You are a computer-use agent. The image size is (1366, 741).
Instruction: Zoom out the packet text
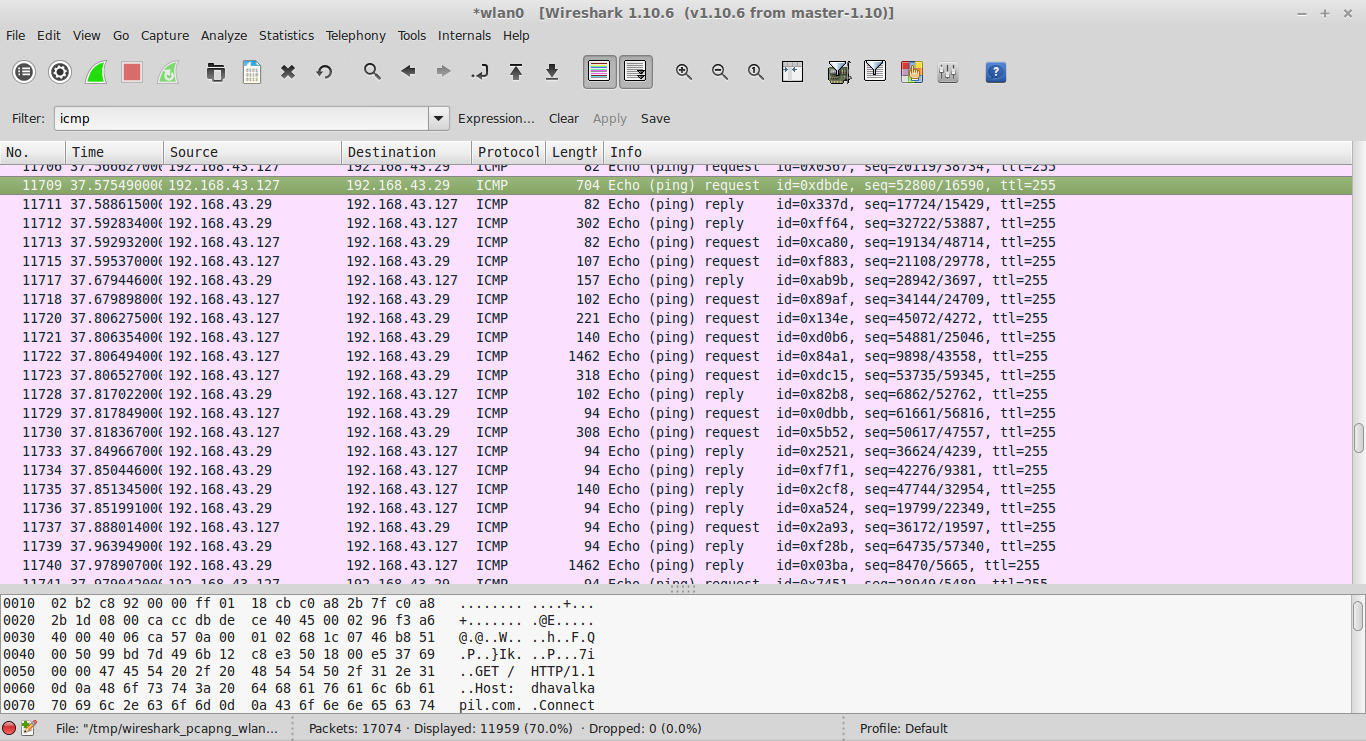click(720, 72)
